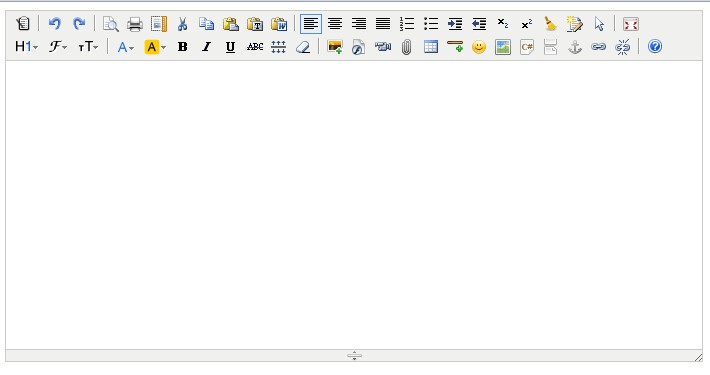The height and width of the screenshot is (375, 710).
Task: Undo the last edit
Action: [x=55, y=24]
